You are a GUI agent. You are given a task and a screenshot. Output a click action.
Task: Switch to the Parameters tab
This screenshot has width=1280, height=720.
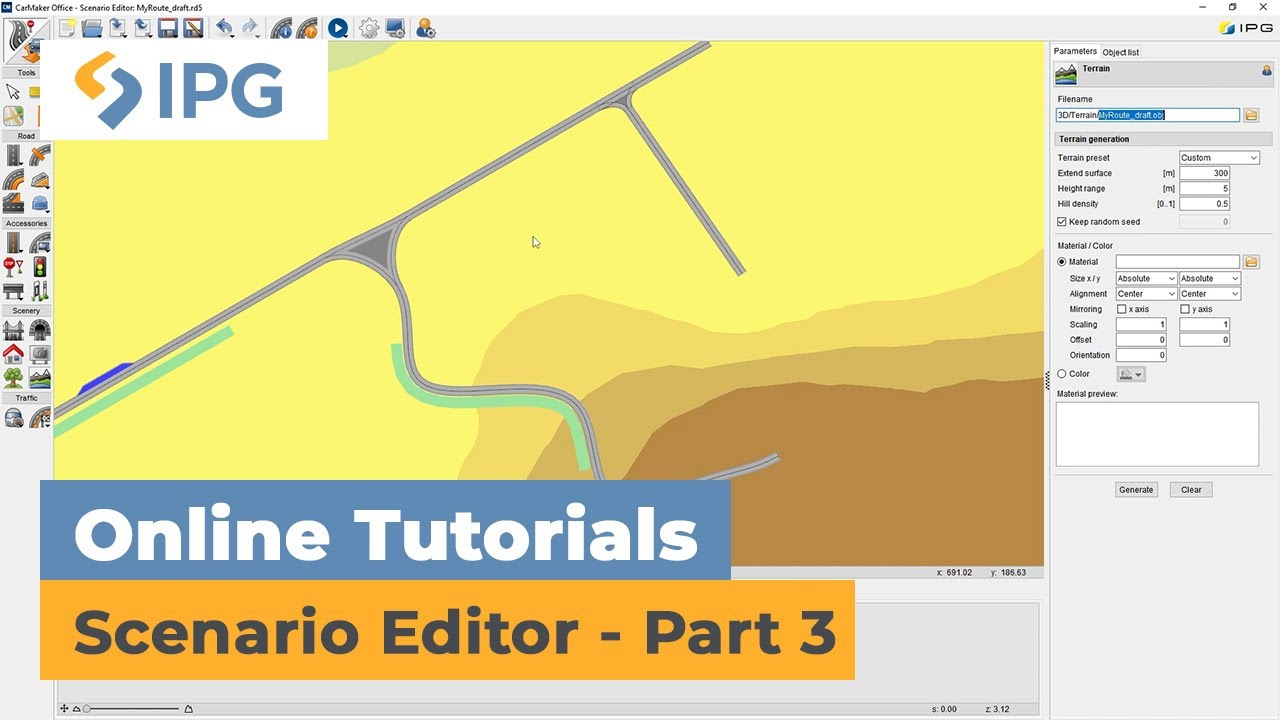(x=1075, y=51)
